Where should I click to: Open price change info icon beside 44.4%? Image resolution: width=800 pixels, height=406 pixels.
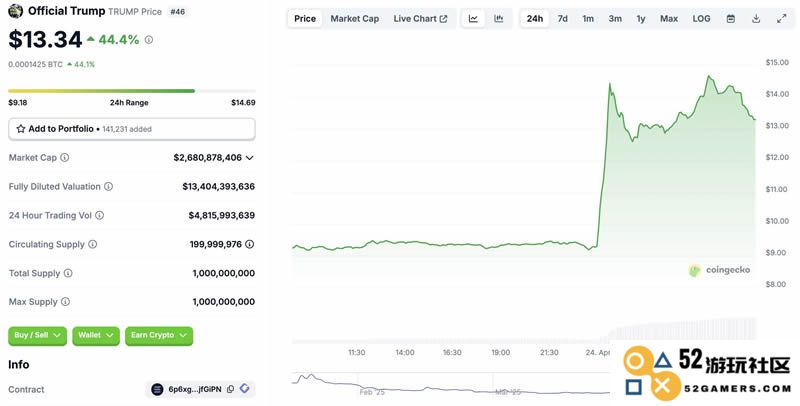148,39
